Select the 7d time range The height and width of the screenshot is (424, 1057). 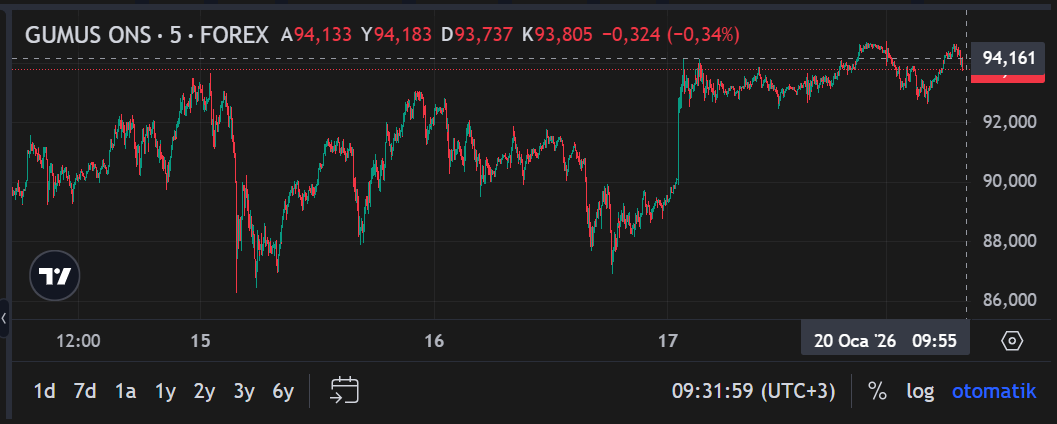tap(85, 391)
